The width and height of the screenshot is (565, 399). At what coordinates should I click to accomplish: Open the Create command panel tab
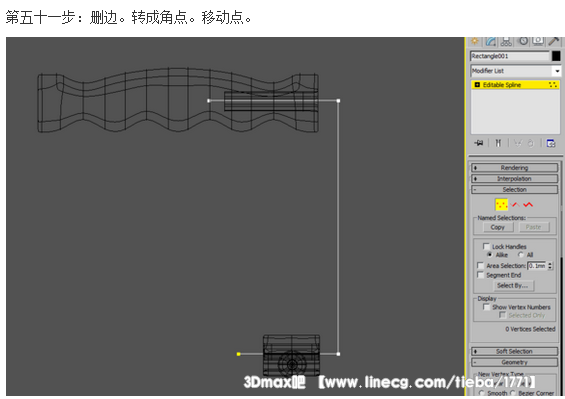pyautogui.click(x=475, y=41)
